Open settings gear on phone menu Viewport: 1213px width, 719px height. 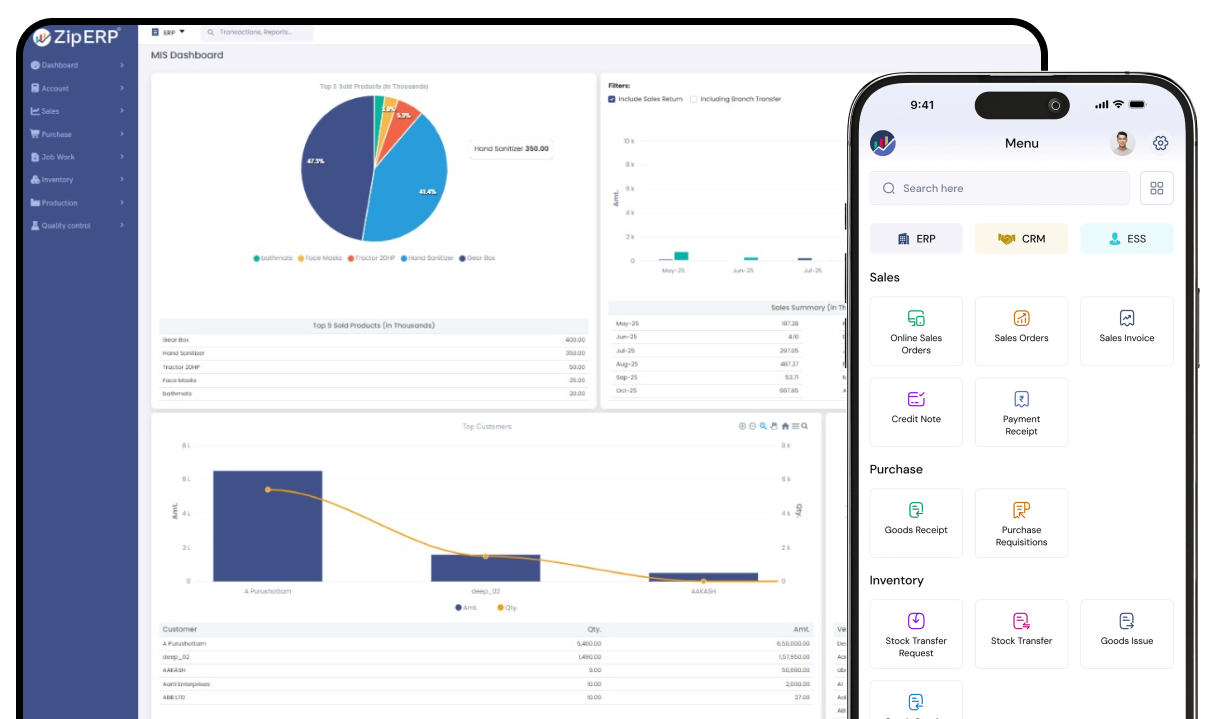point(1160,143)
